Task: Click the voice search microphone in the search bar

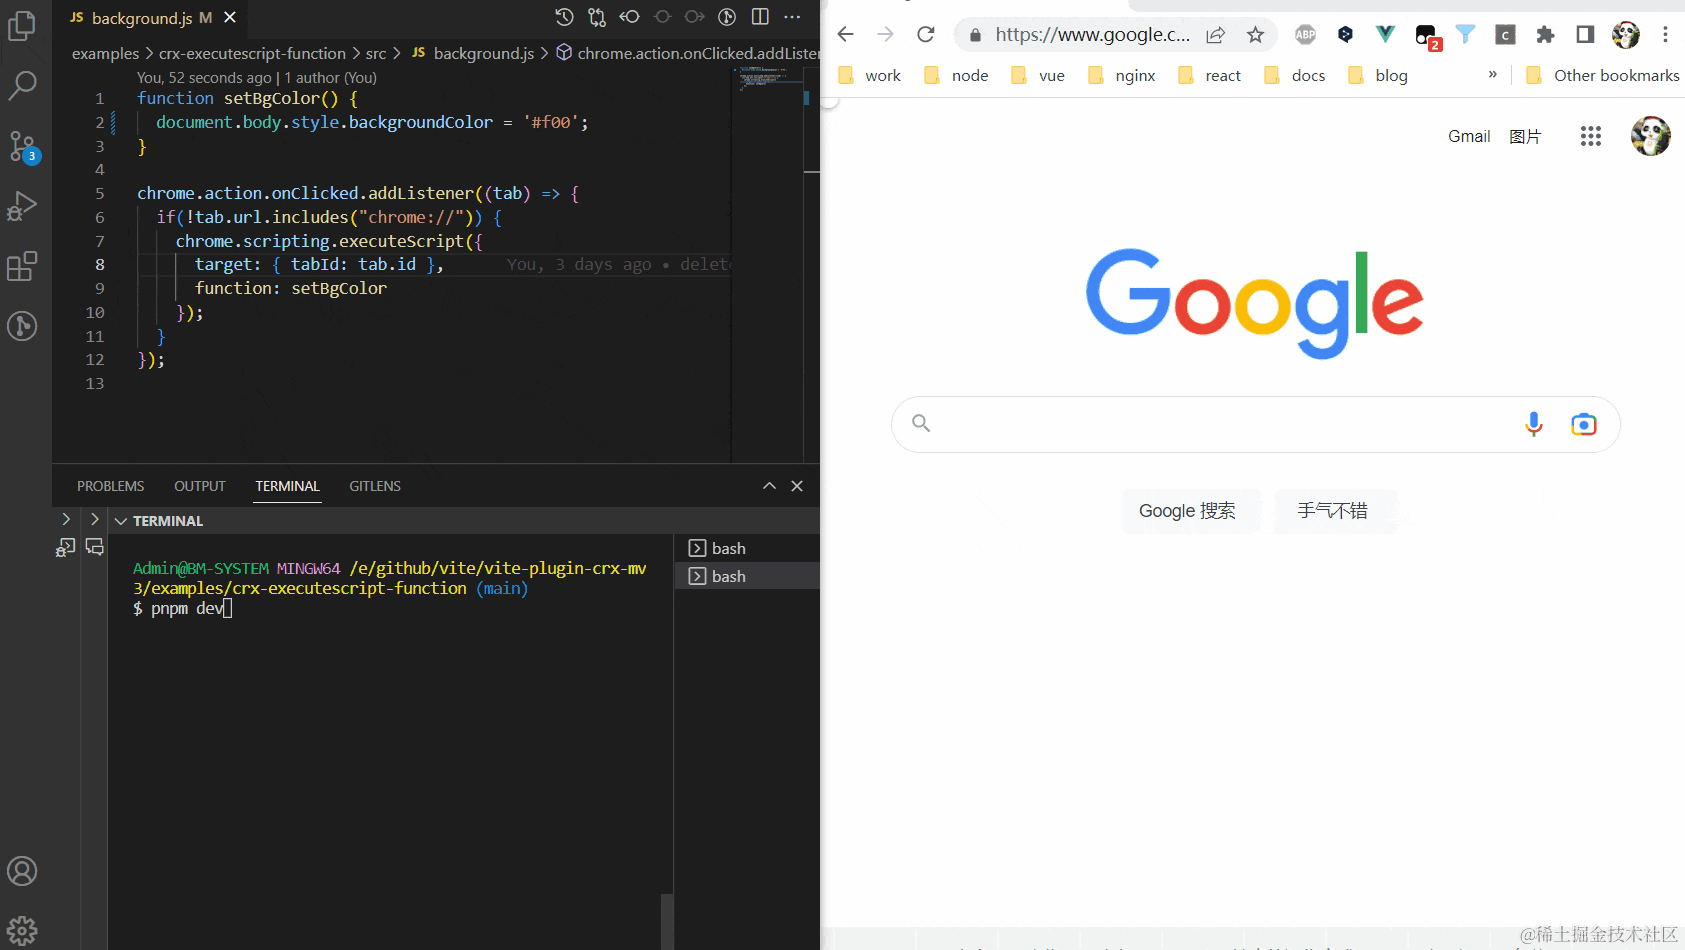Action: (1533, 424)
